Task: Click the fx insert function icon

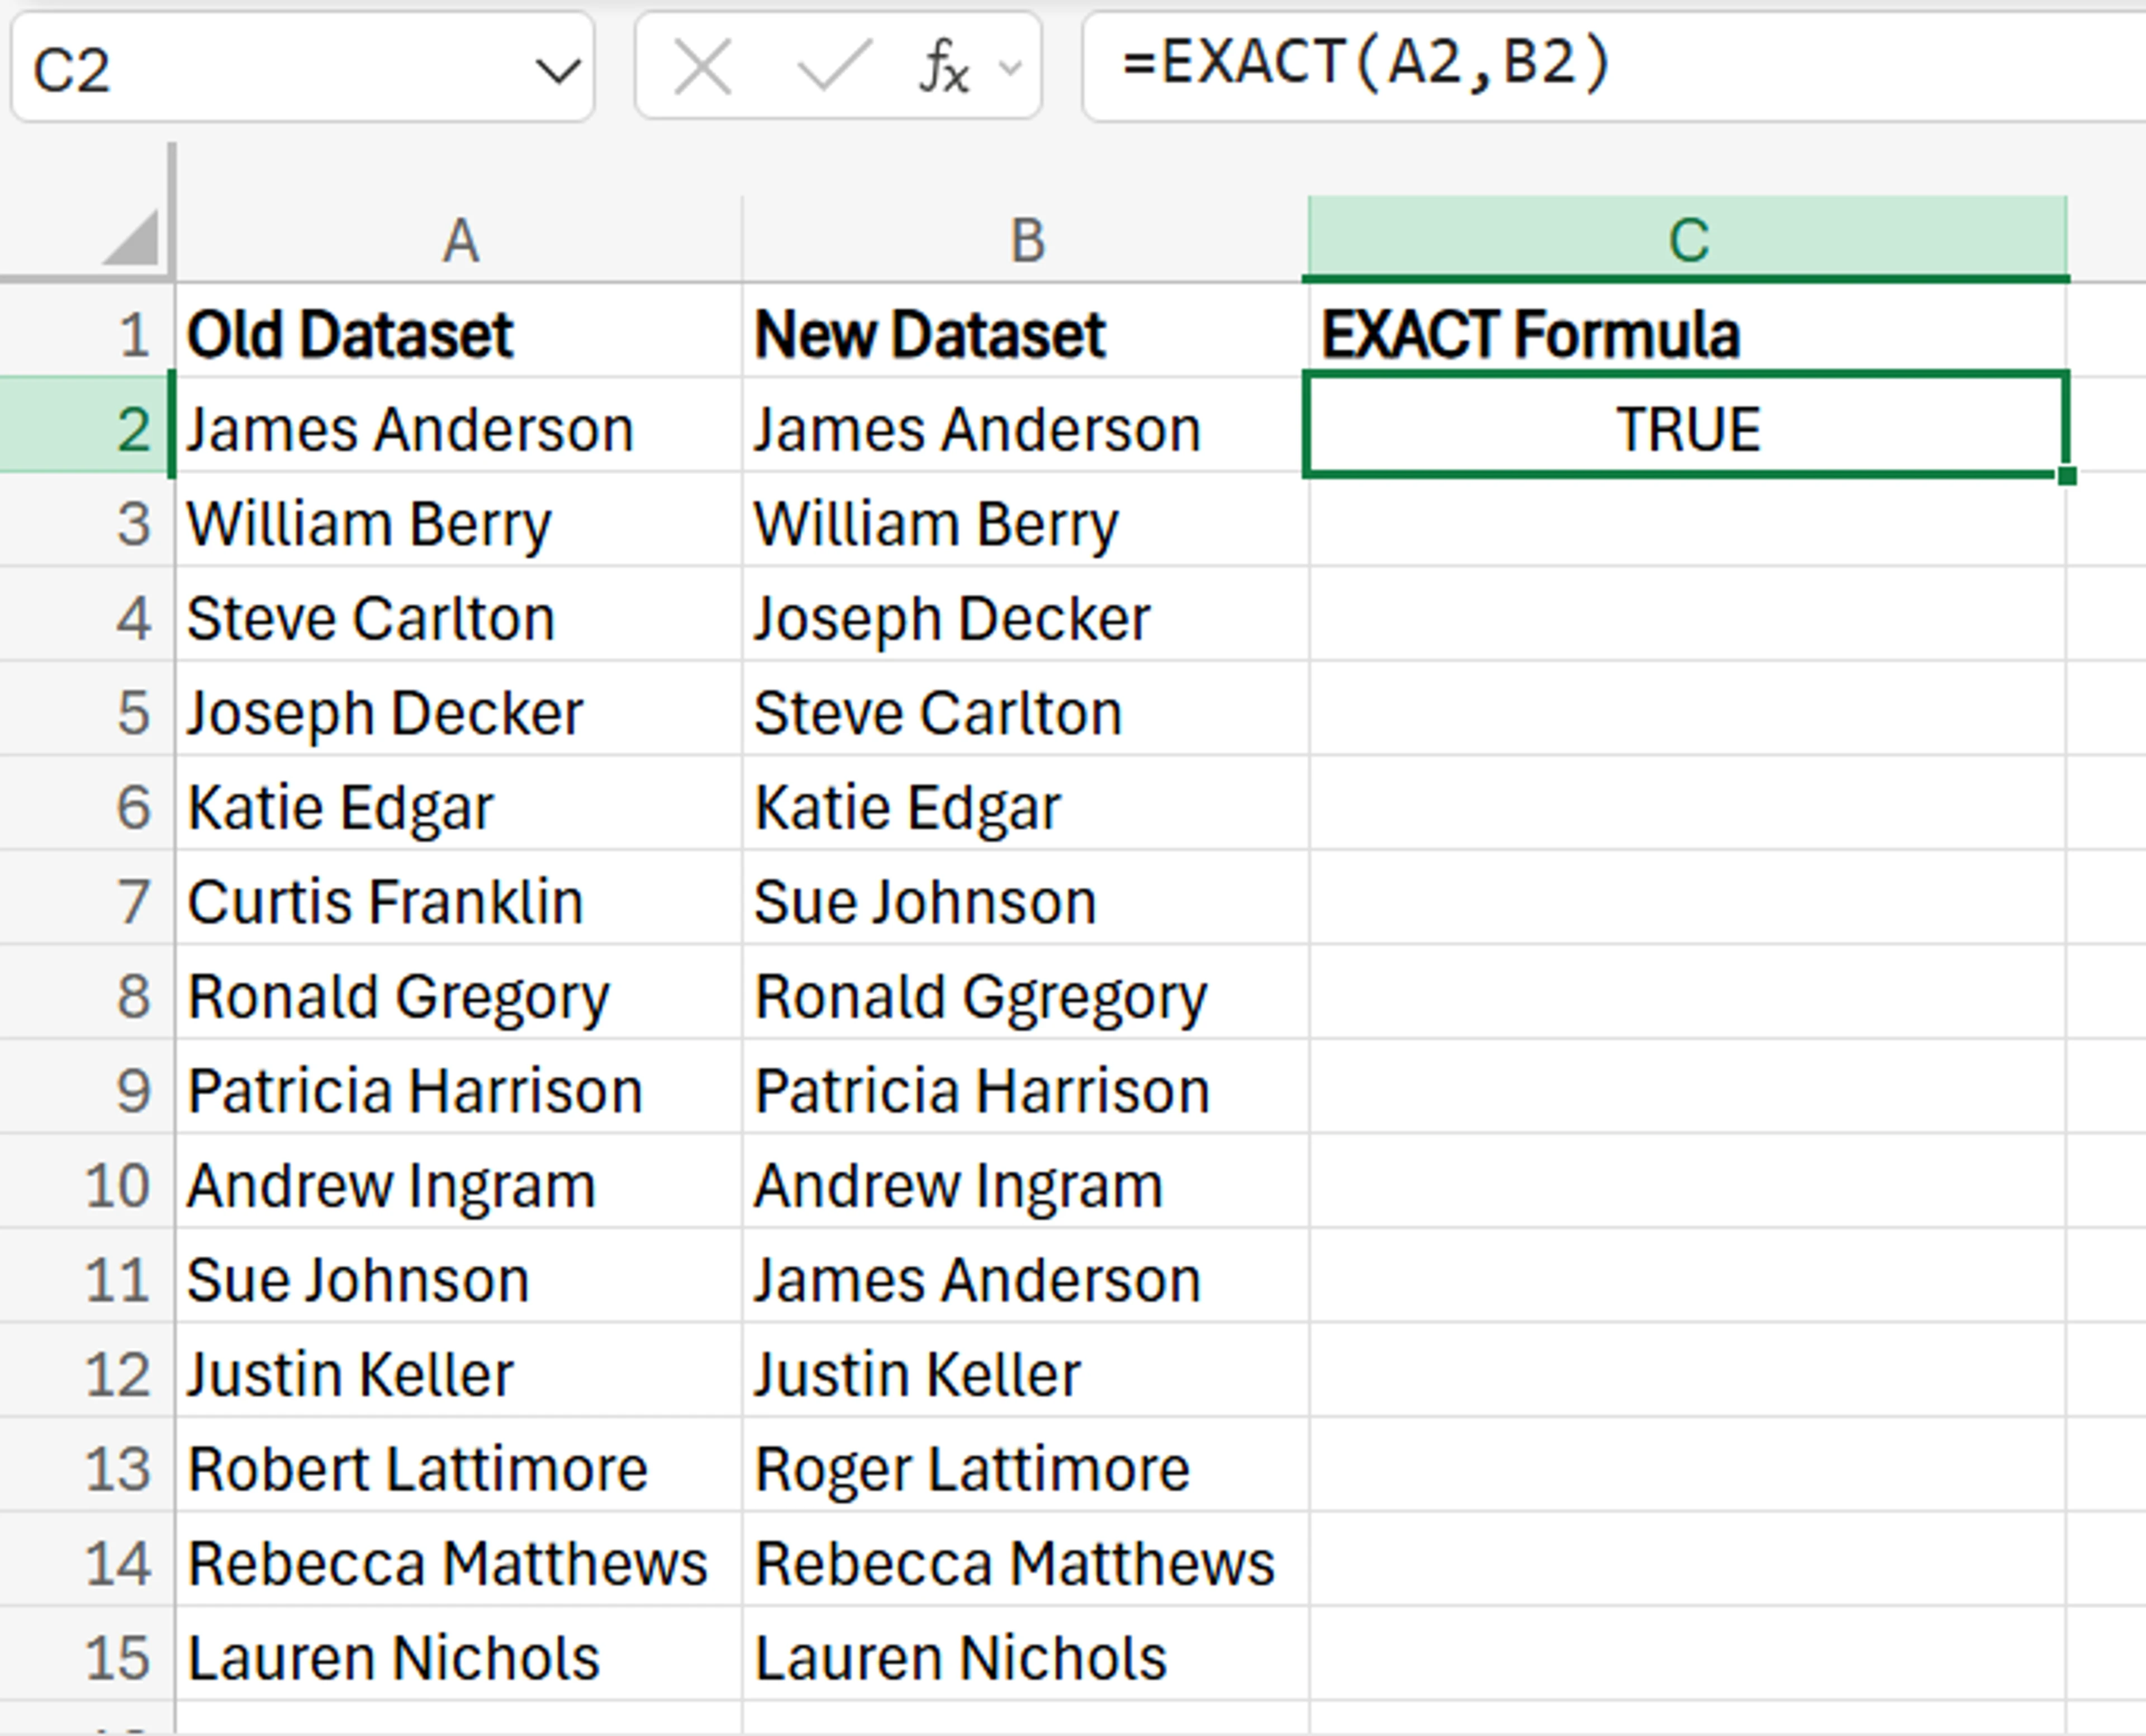Action: 944,68
